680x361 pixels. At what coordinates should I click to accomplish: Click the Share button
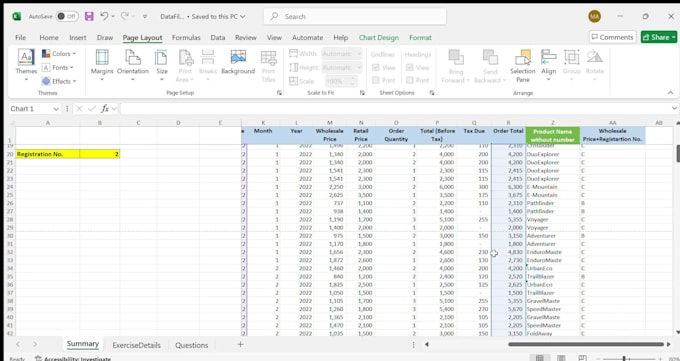point(659,37)
